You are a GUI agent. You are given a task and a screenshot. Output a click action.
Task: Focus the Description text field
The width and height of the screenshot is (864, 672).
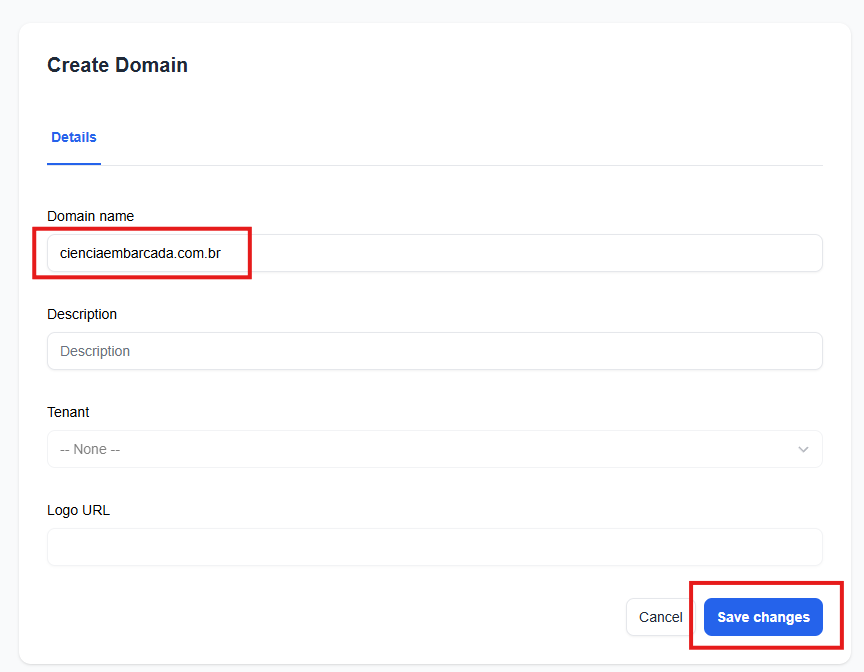[x=434, y=351]
